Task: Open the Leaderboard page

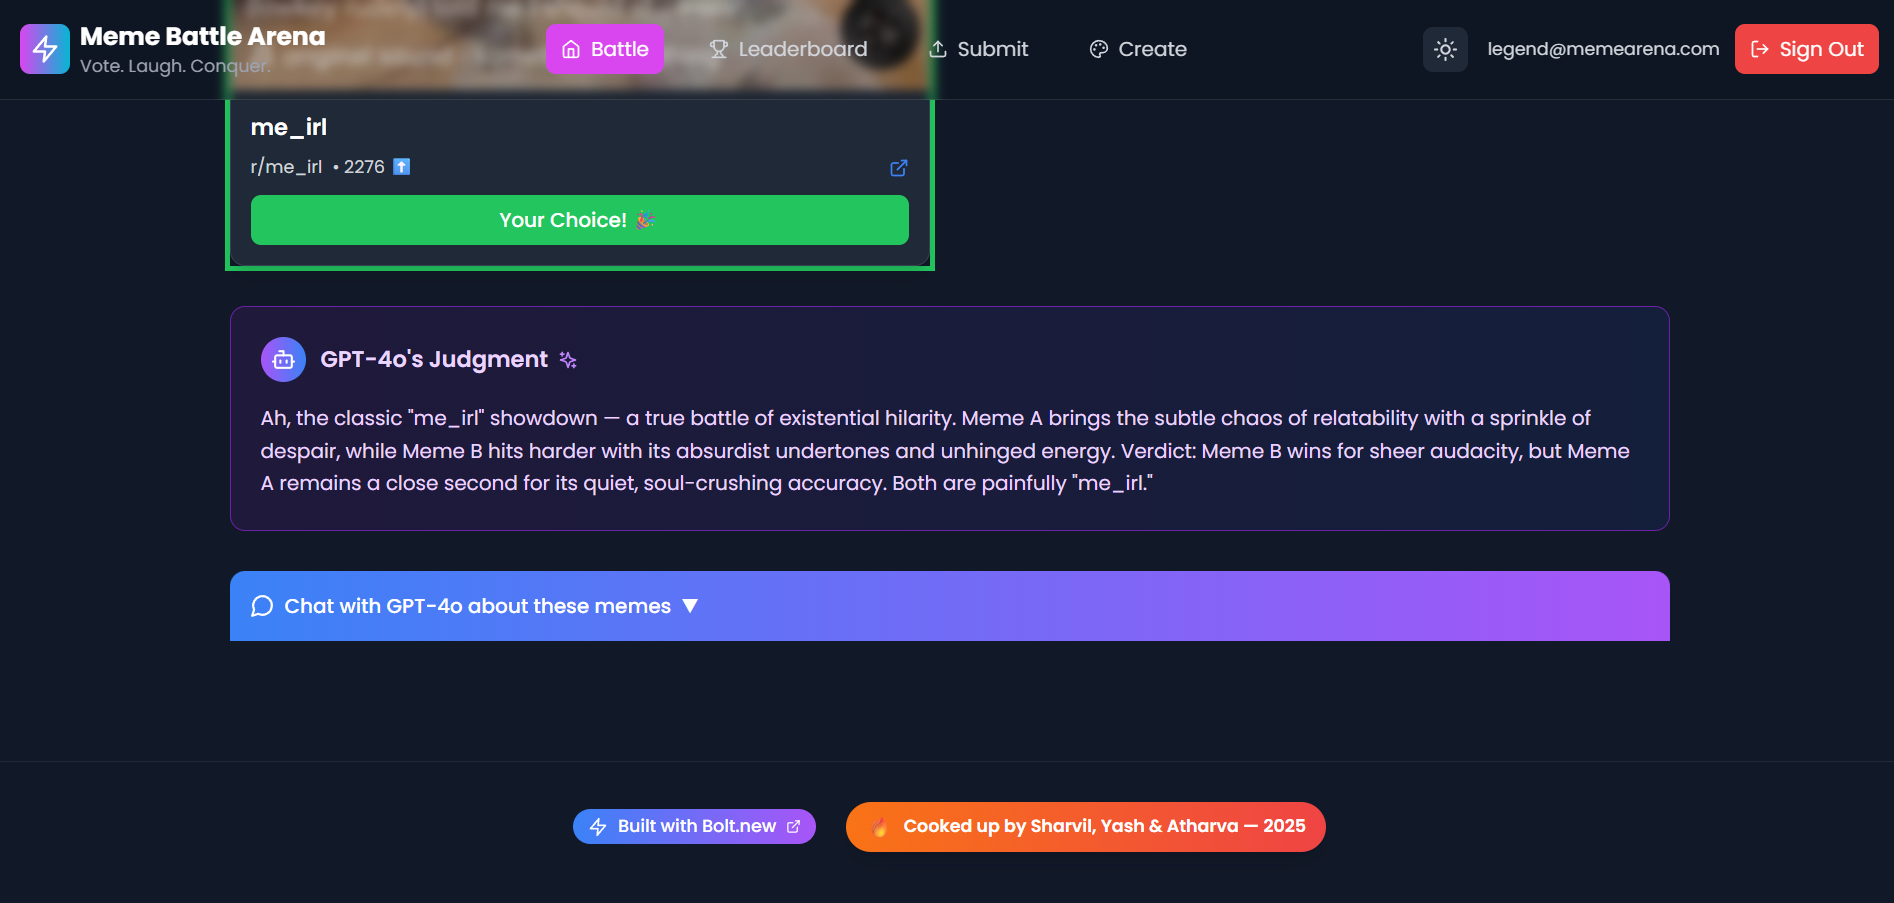Action: (x=788, y=48)
